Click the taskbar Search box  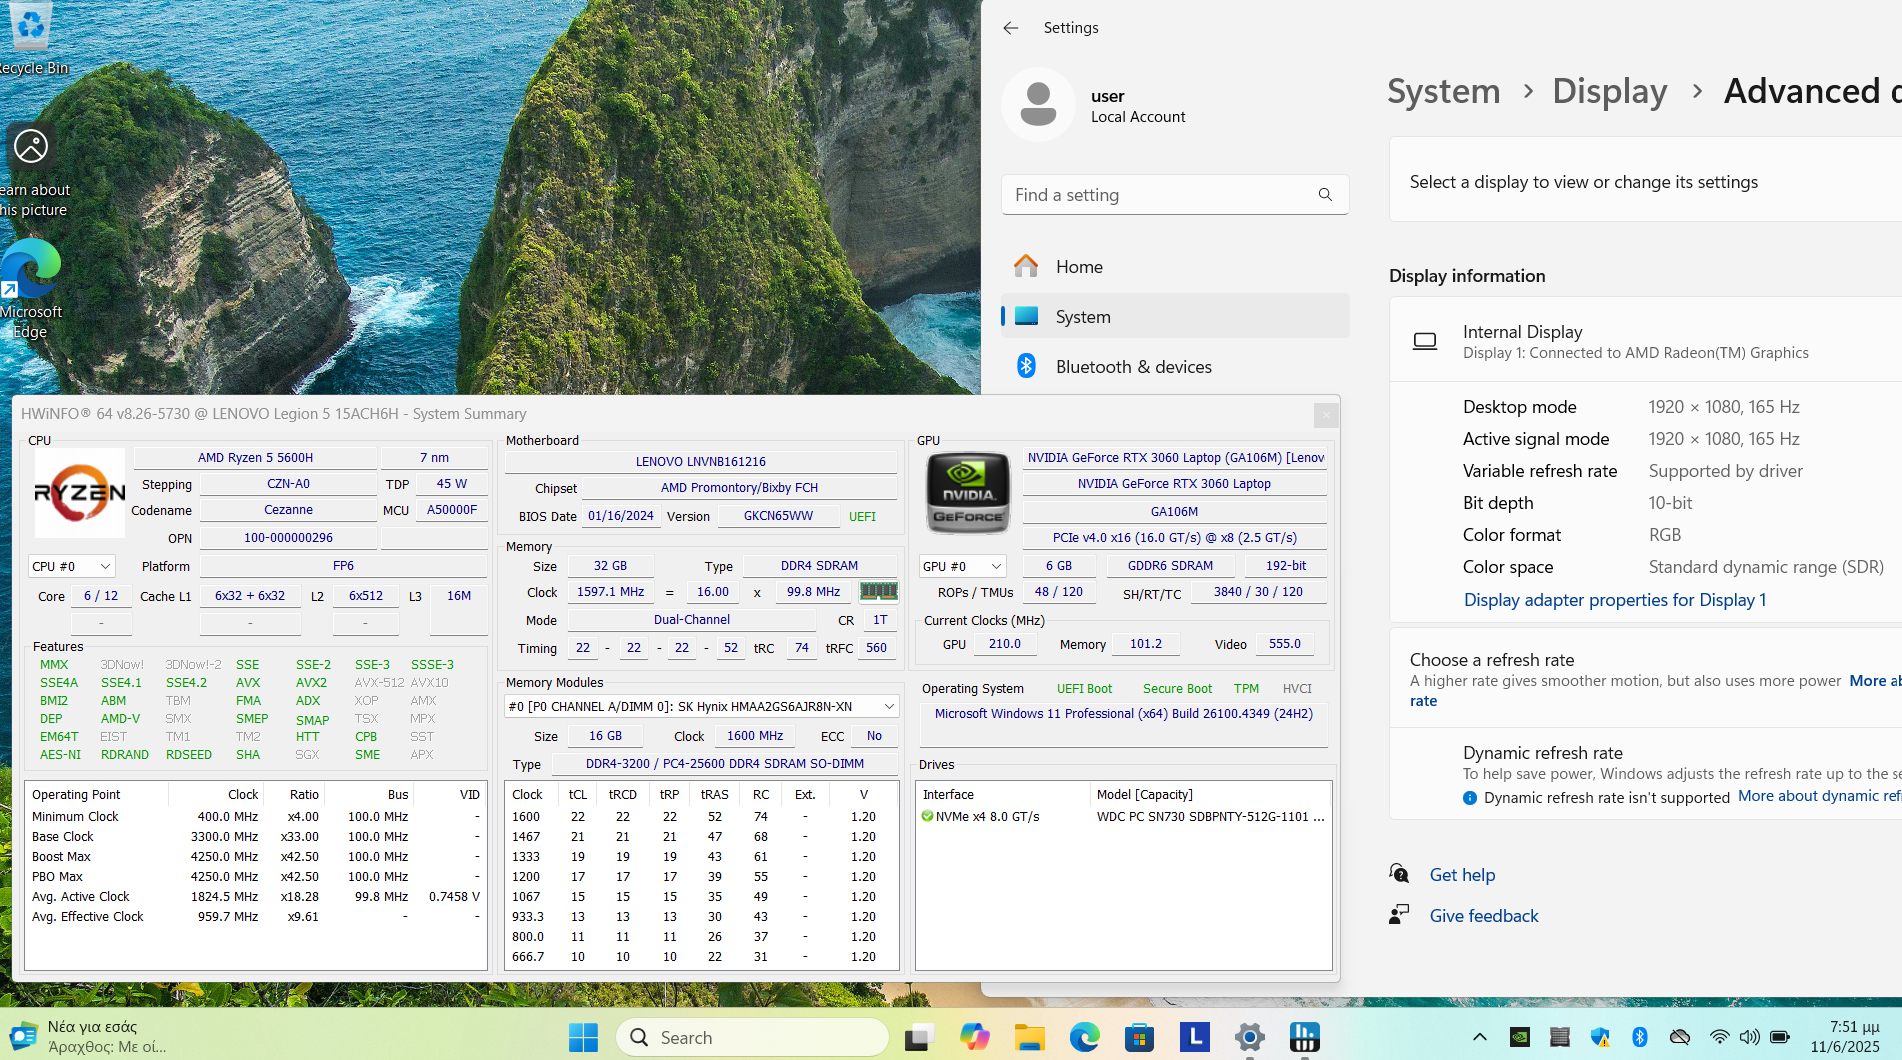click(x=752, y=1037)
